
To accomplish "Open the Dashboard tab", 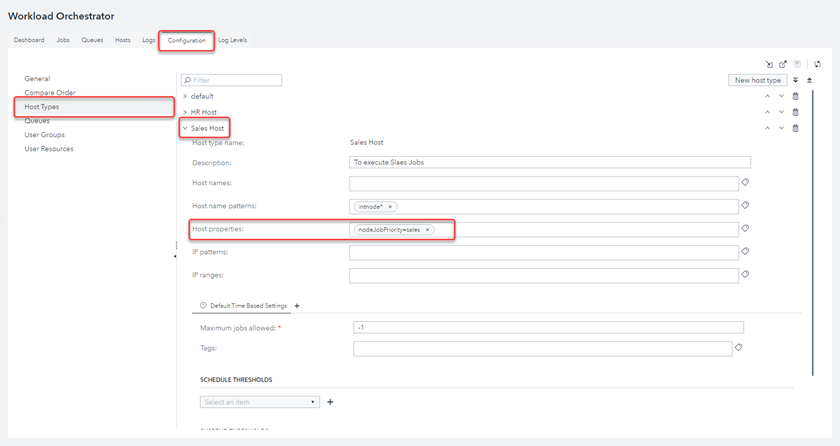I will [29, 40].
